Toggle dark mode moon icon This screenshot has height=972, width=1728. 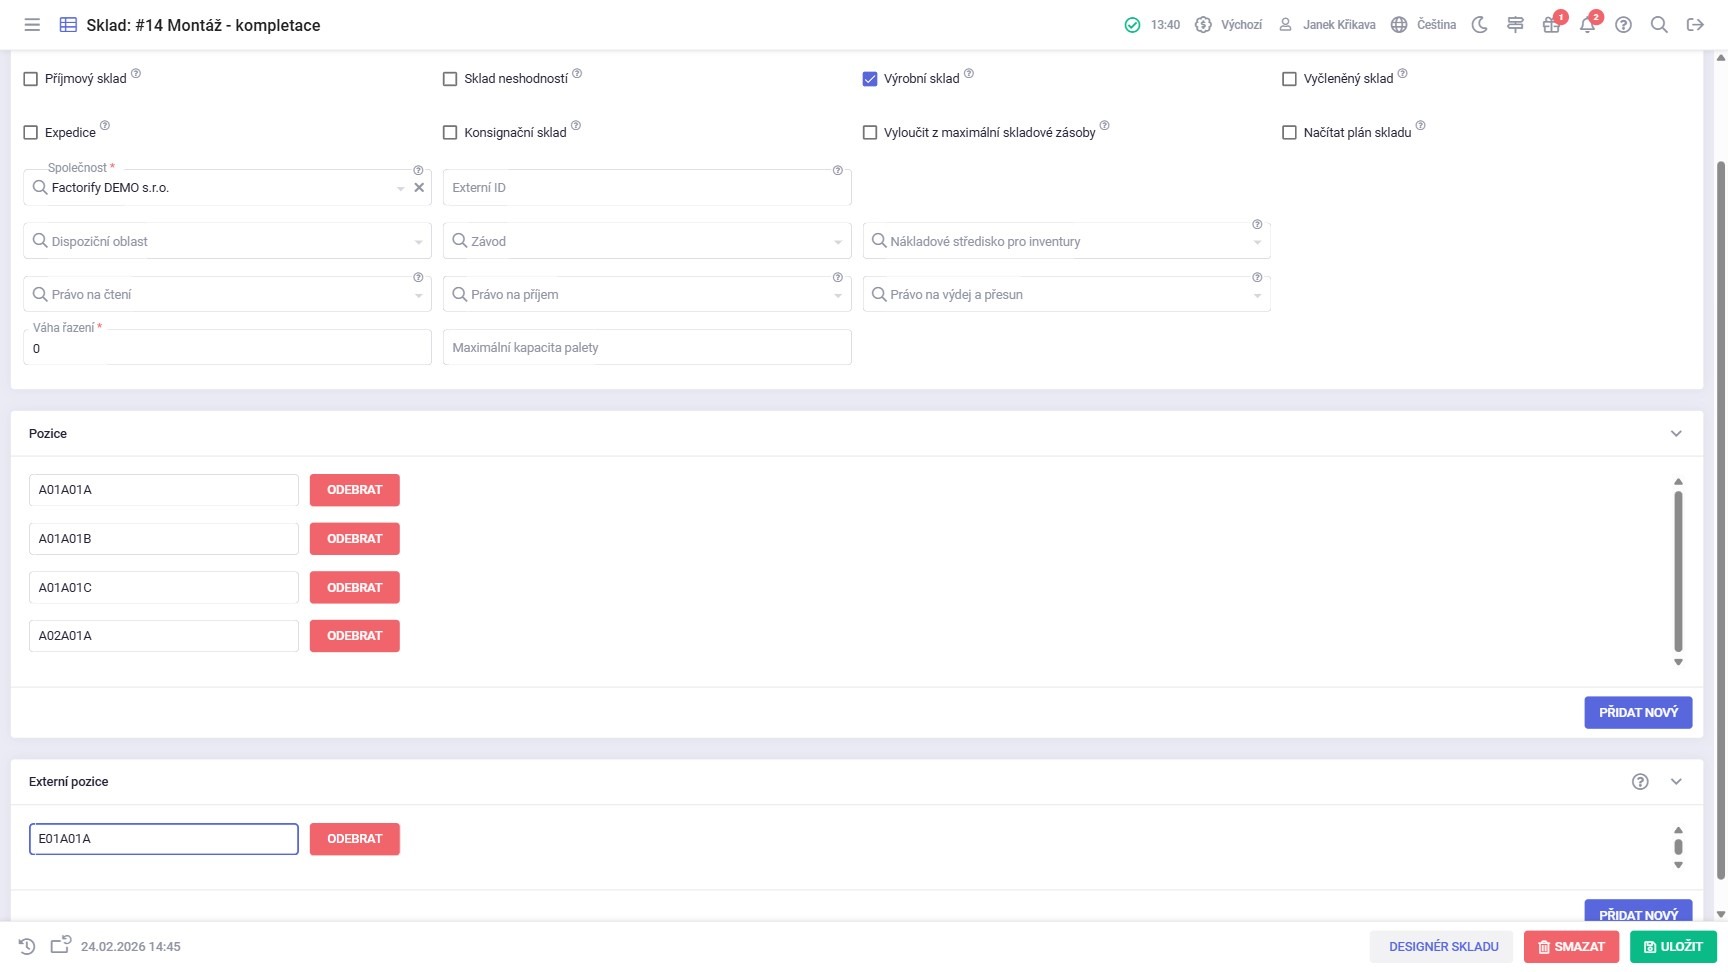(1479, 25)
